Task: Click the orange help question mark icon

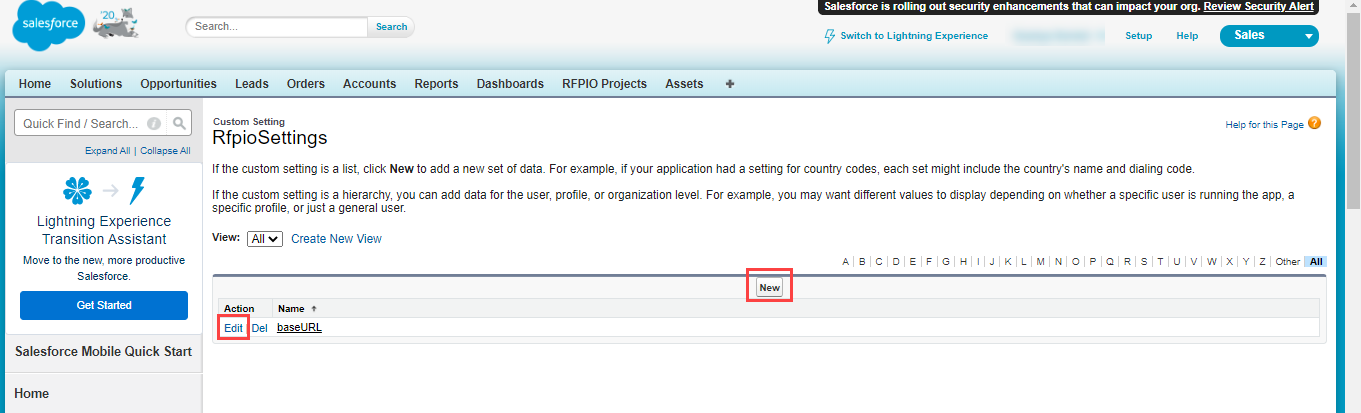Action: pos(1314,123)
